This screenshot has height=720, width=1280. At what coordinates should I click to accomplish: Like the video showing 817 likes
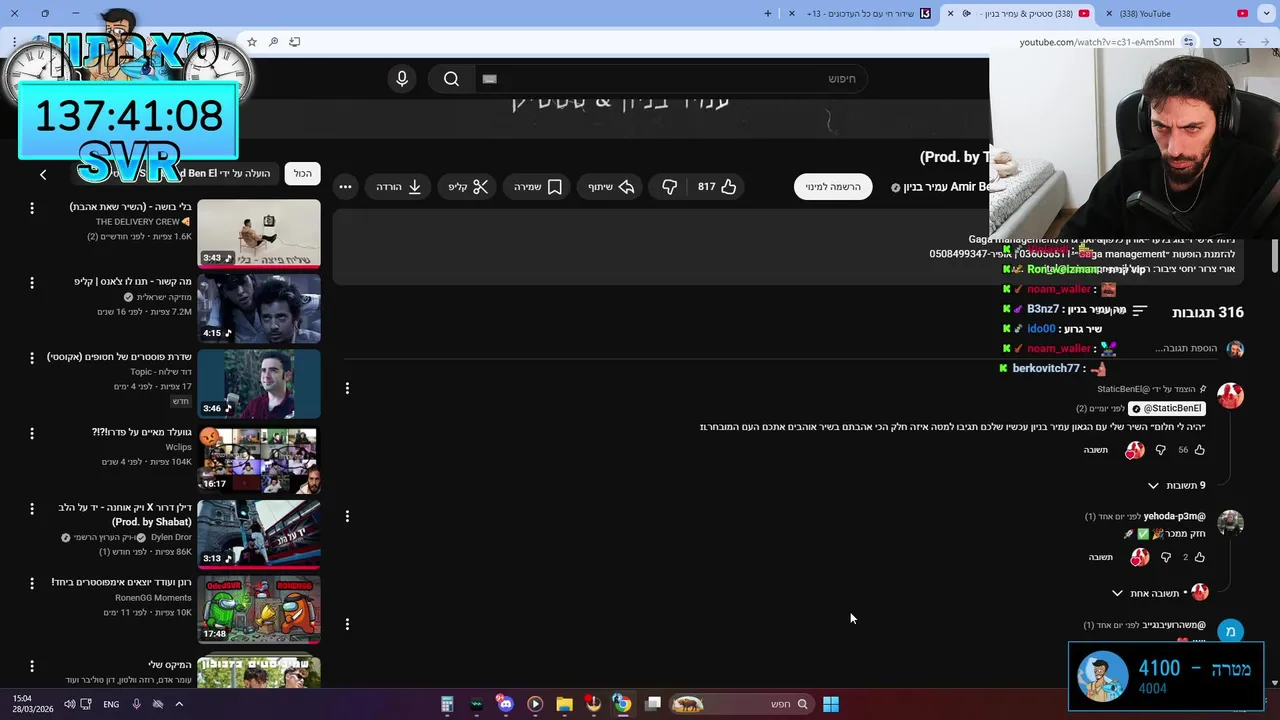tap(717, 187)
